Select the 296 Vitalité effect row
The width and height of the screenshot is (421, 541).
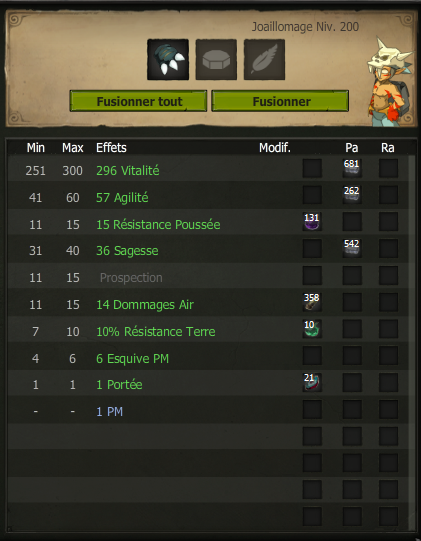coord(208,170)
